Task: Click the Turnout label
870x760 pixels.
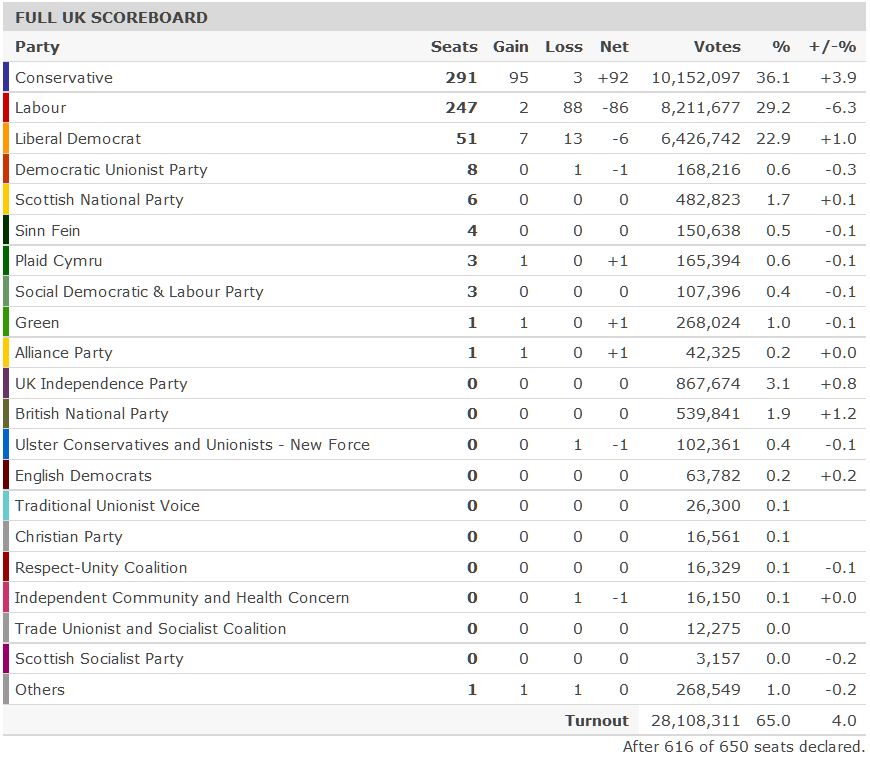Action: [x=597, y=721]
